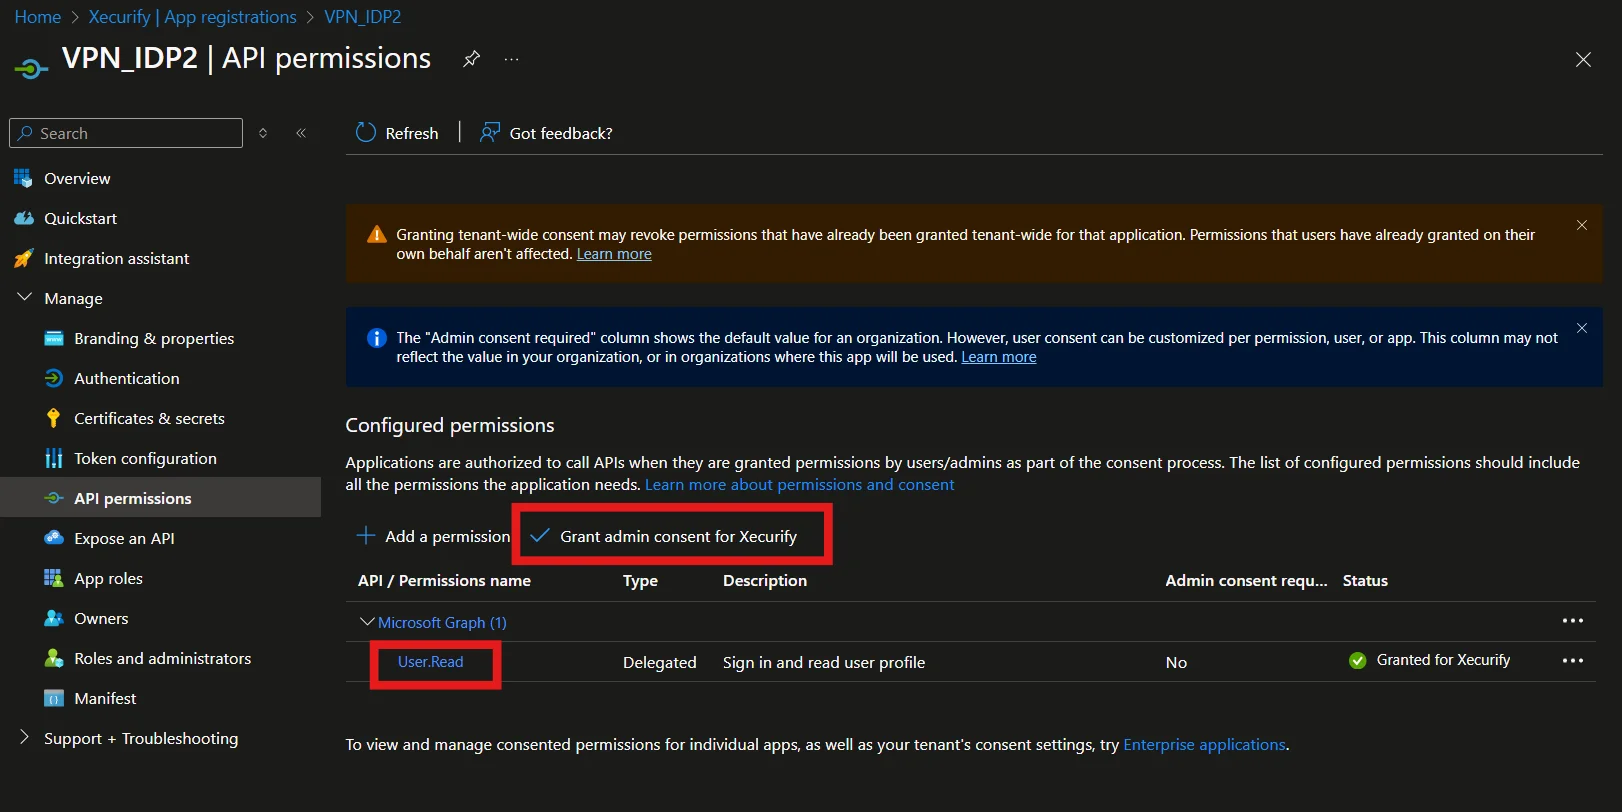
Task: Click the Manifest icon
Action: pyautogui.click(x=54, y=698)
